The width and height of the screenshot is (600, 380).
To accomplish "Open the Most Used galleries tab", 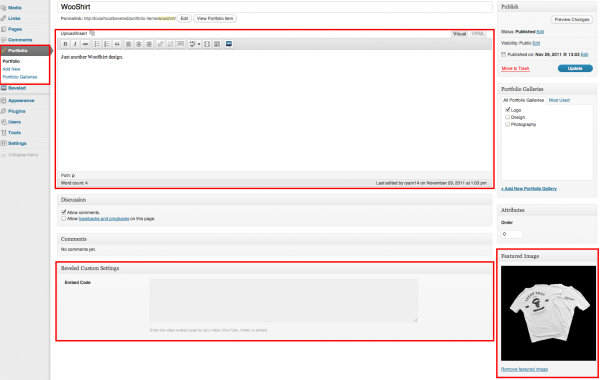I will pos(559,100).
